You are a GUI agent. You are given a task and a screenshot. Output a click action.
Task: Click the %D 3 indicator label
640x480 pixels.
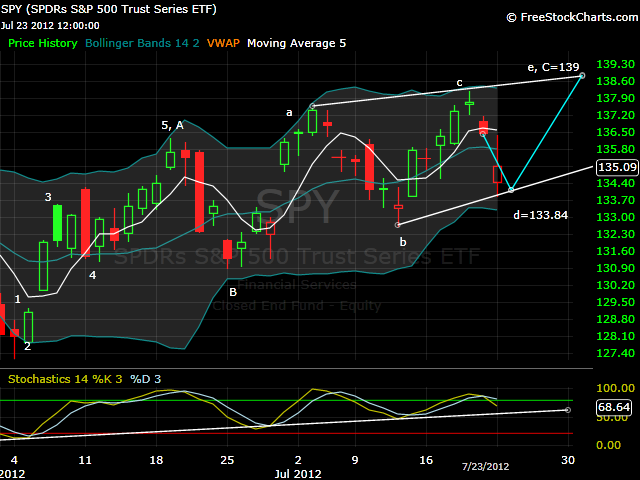(146, 379)
